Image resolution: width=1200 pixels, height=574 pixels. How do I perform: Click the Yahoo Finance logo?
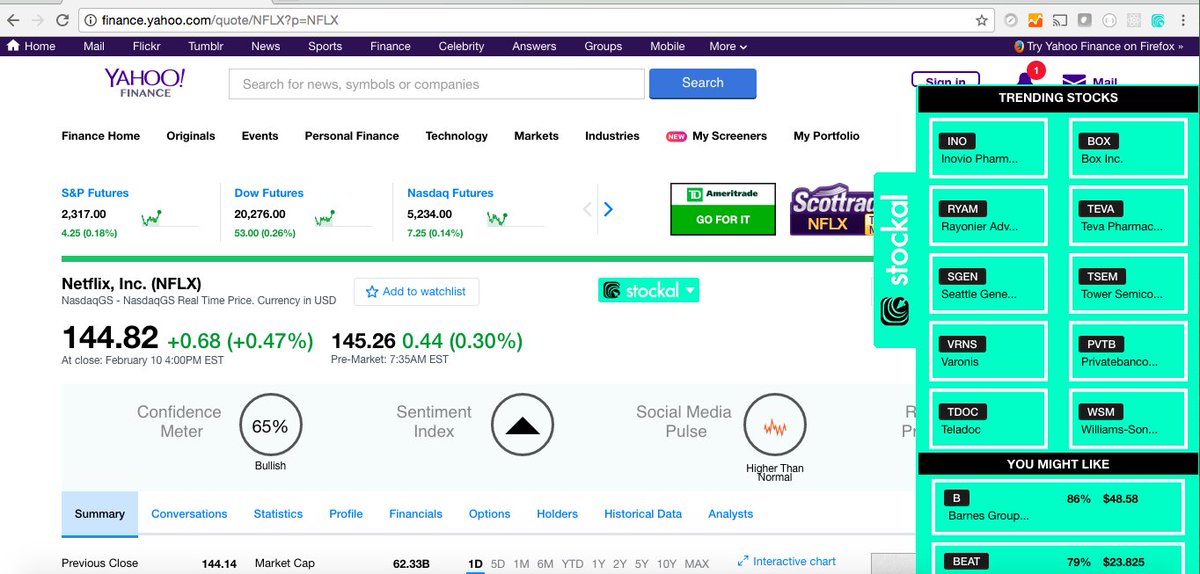coord(145,83)
